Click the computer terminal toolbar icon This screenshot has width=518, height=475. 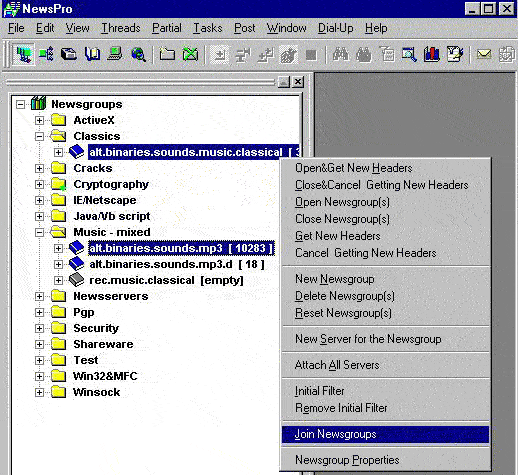point(115,54)
